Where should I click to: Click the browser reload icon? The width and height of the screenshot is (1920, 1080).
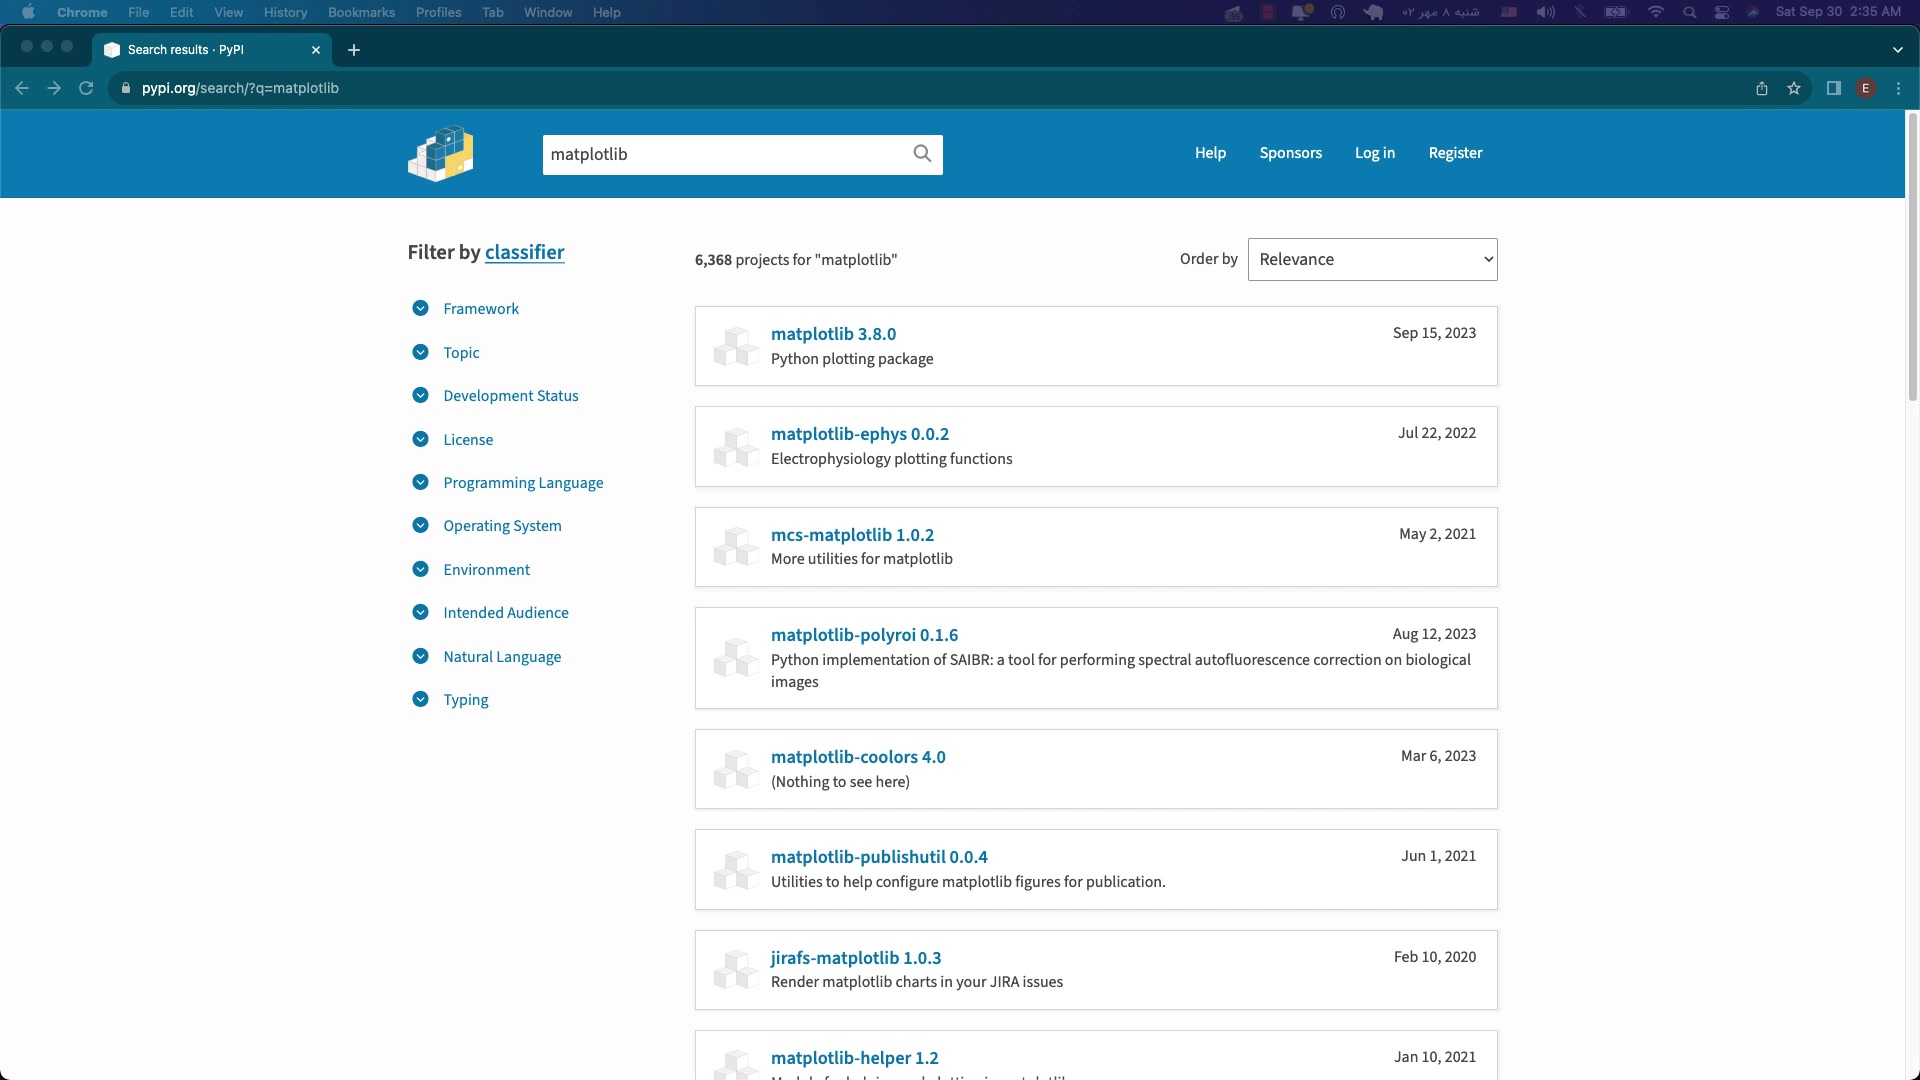click(86, 88)
